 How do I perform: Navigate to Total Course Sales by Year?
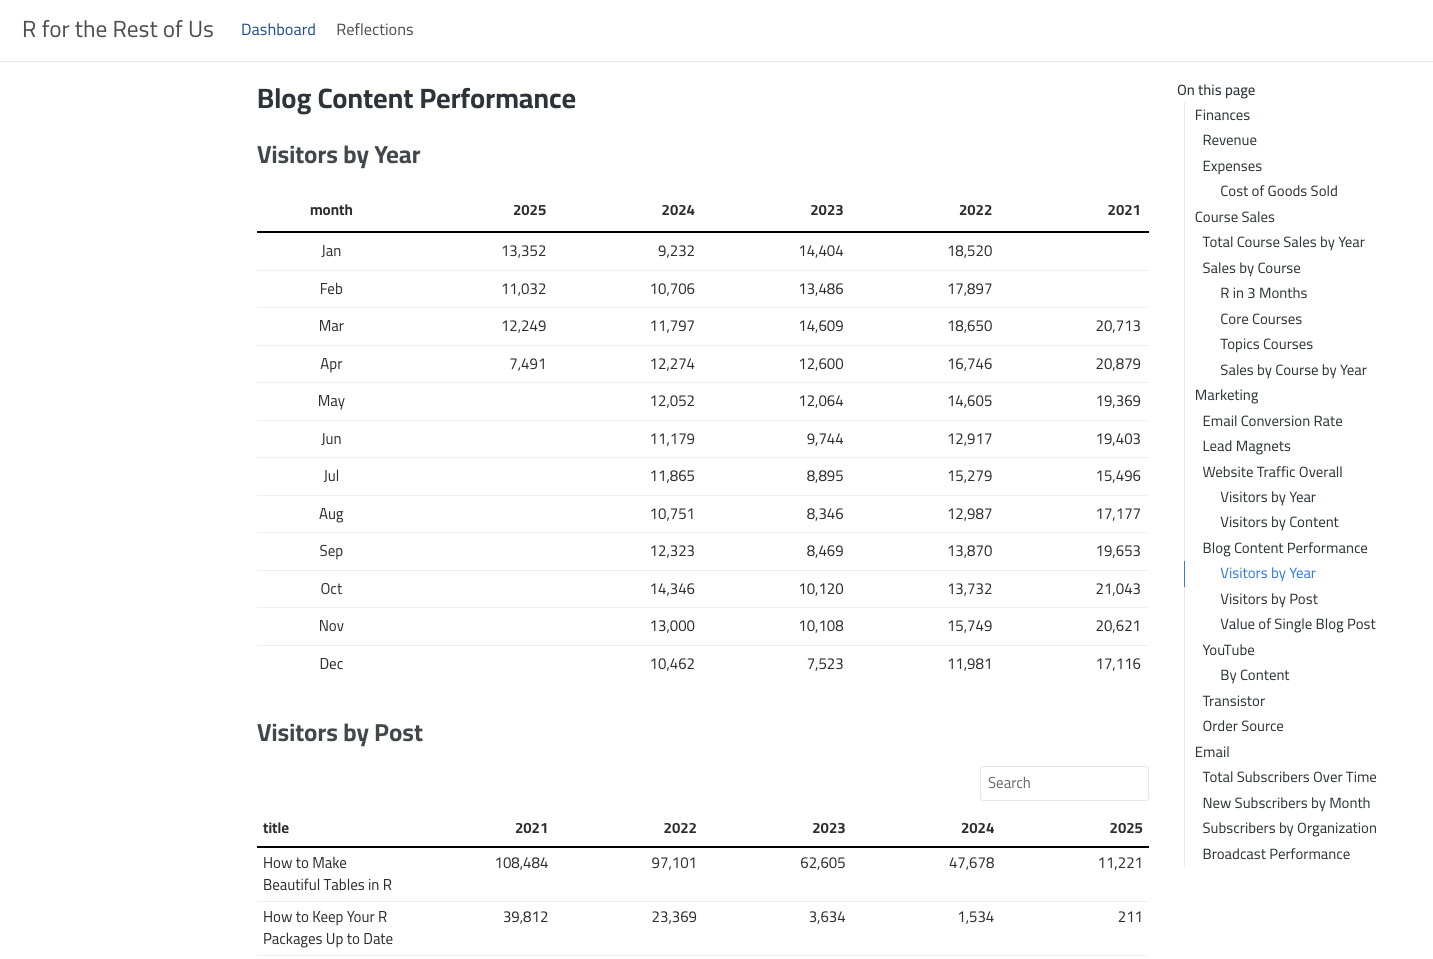pos(1283,242)
